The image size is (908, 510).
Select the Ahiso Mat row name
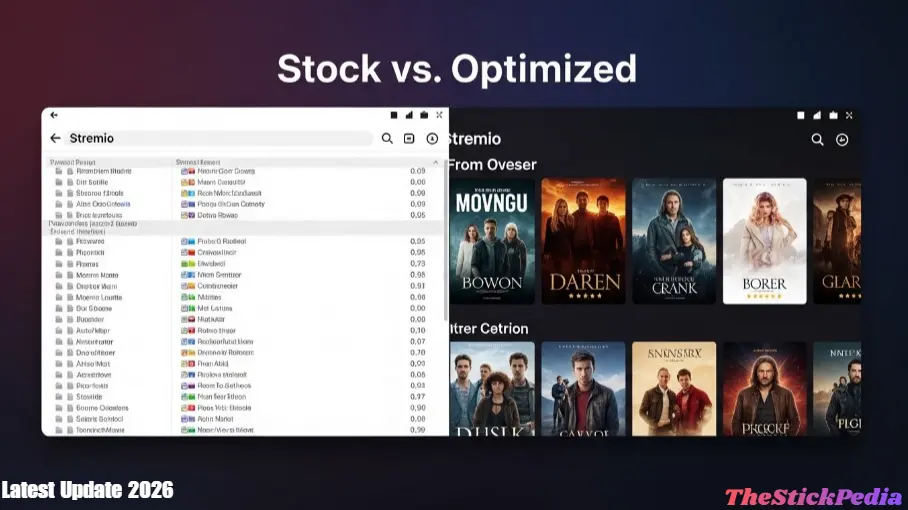(x=93, y=364)
